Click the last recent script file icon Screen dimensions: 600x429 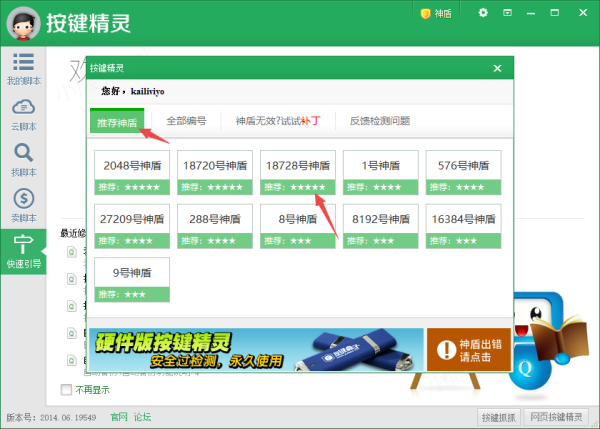(72, 360)
